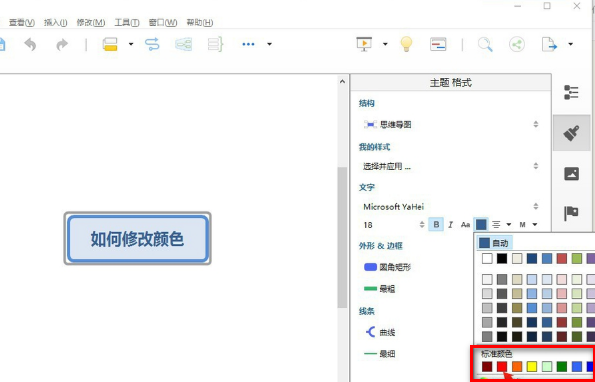Pick the black swatch in theme colors

(502, 259)
